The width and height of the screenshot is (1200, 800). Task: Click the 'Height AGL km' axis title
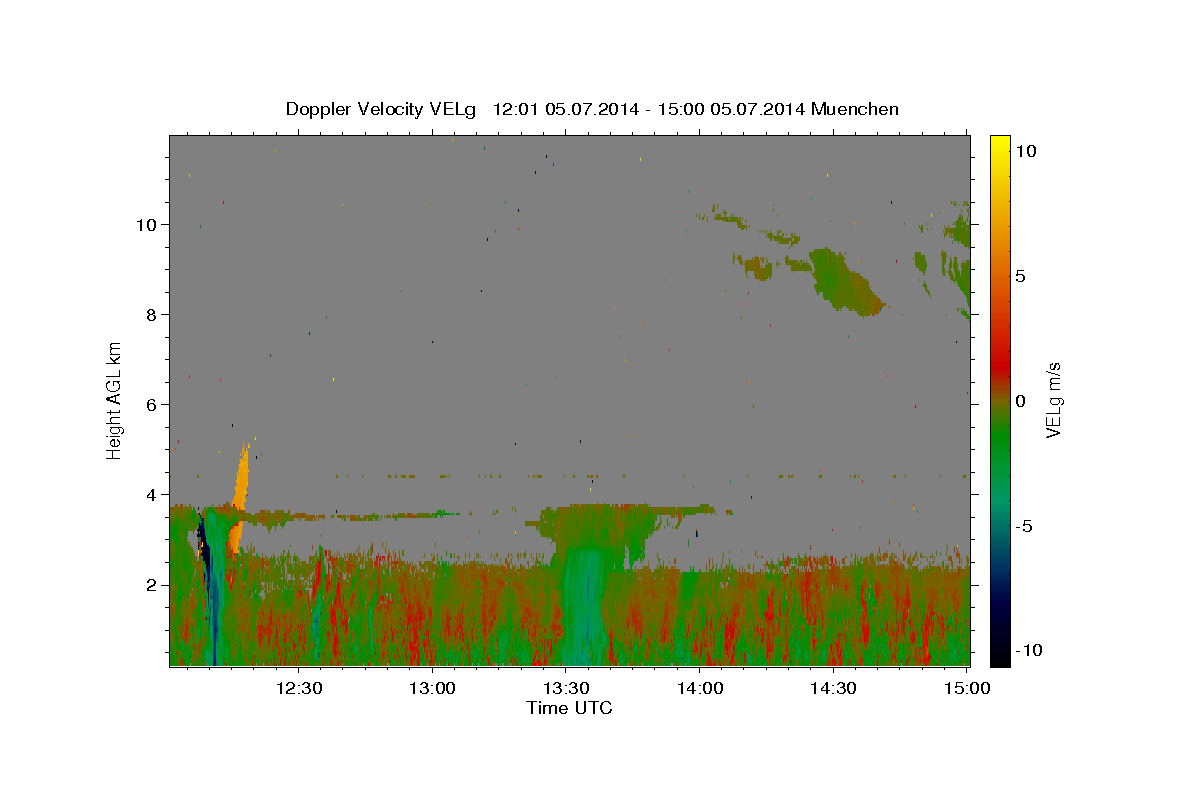coord(115,399)
